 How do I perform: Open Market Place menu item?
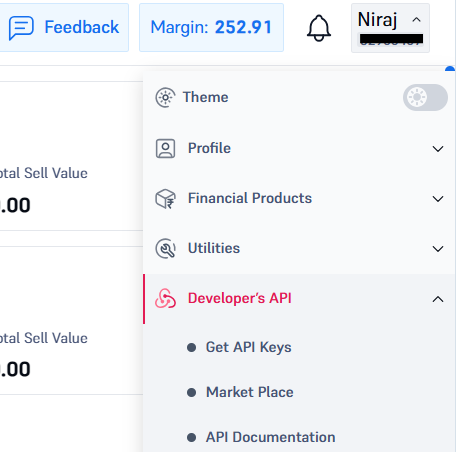coord(250,392)
